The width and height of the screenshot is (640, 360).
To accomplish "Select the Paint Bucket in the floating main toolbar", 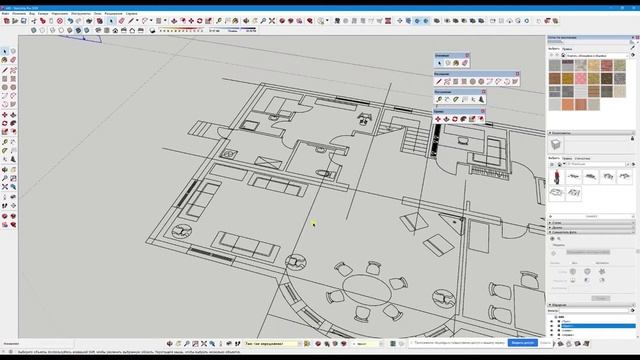I will pos(456,63).
